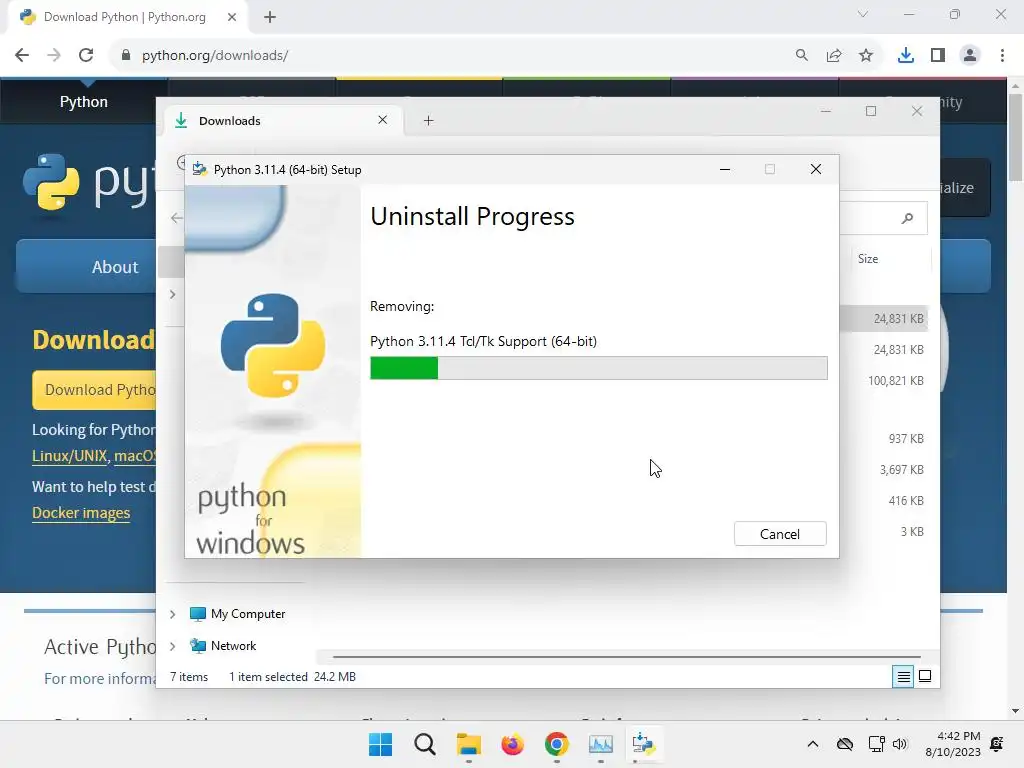This screenshot has width=1024, height=768.
Task: Share this page via Chrome share icon
Action: 834,55
